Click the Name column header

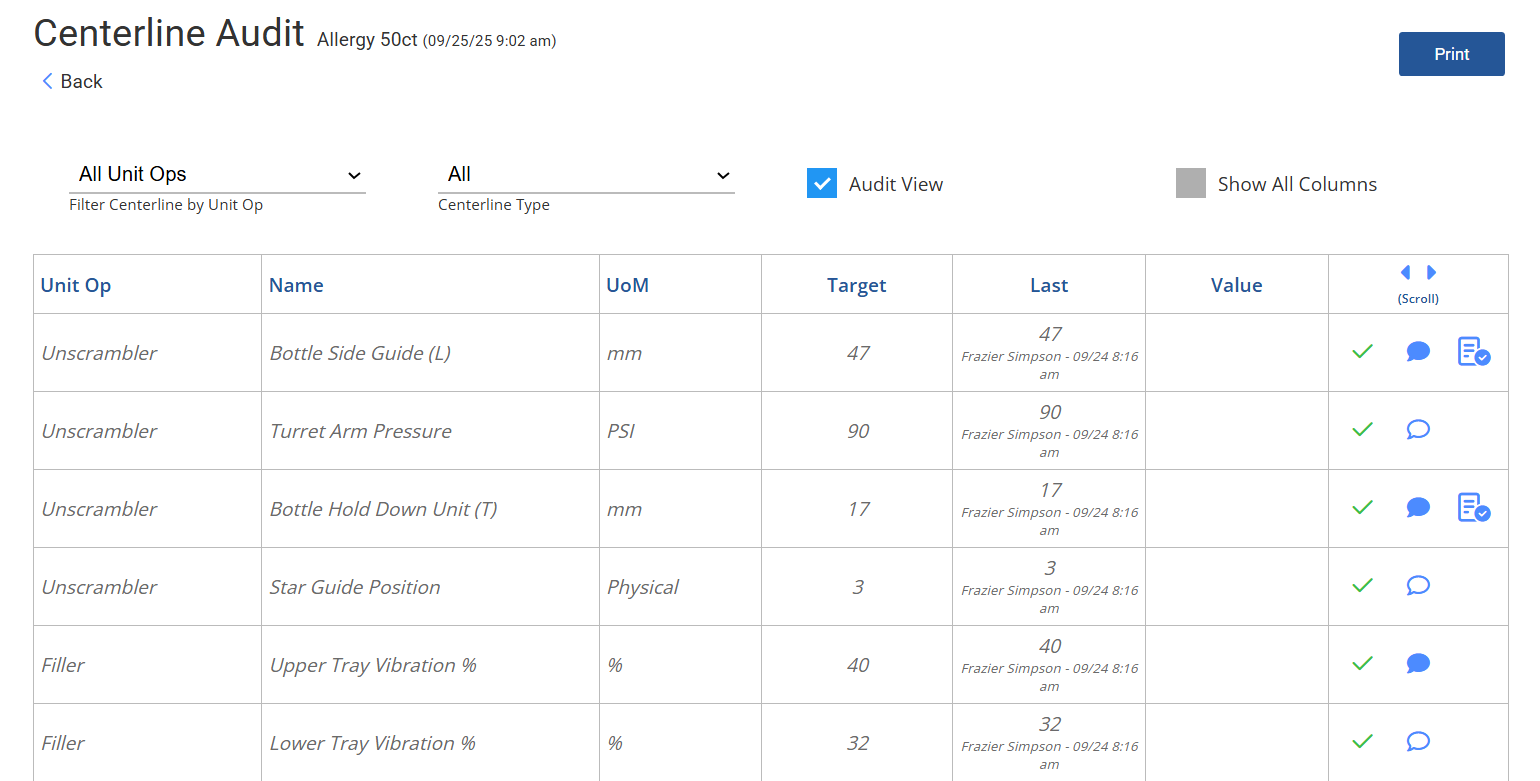tap(296, 285)
